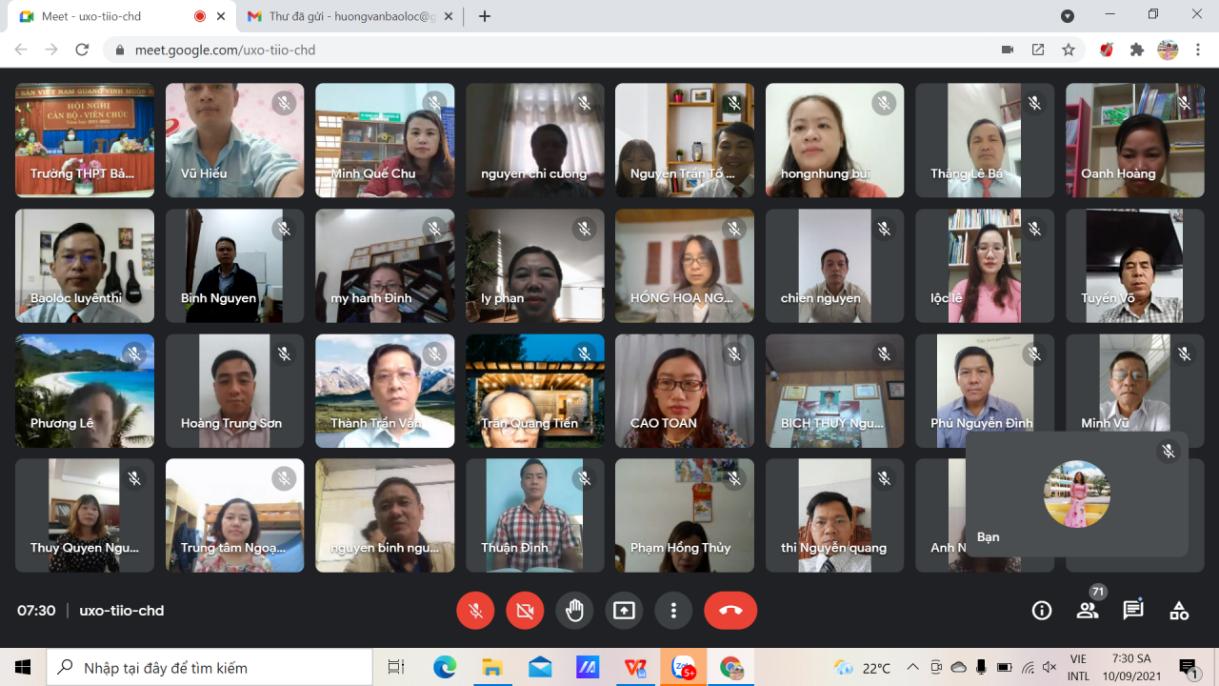
Task: Show hidden system tray icons chevron
Action: pos(912,667)
